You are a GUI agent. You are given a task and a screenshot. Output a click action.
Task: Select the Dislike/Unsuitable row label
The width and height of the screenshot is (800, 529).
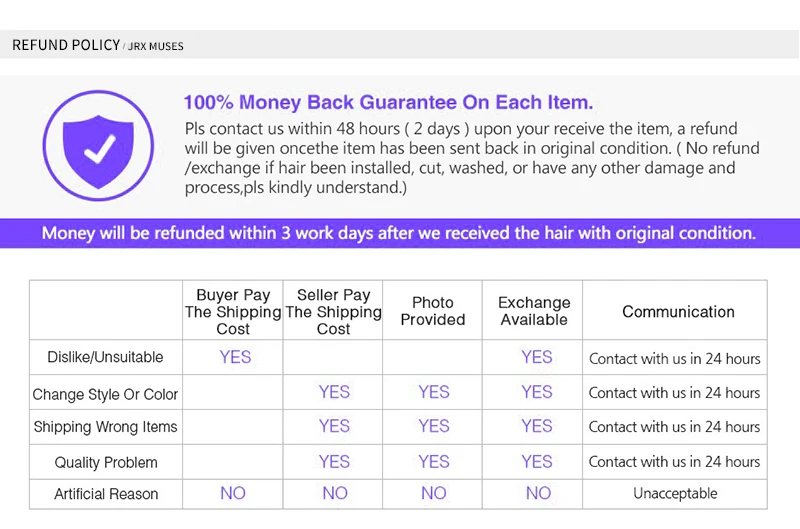click(x=105, y=357)
